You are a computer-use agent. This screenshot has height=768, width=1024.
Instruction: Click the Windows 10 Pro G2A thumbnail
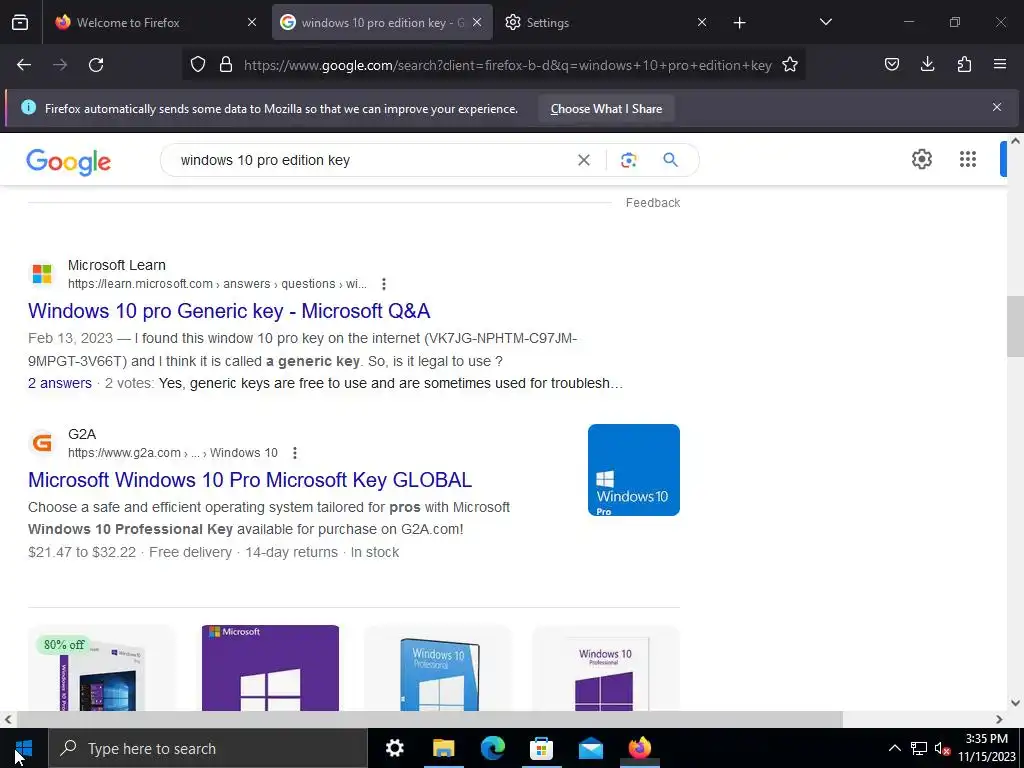633,470
